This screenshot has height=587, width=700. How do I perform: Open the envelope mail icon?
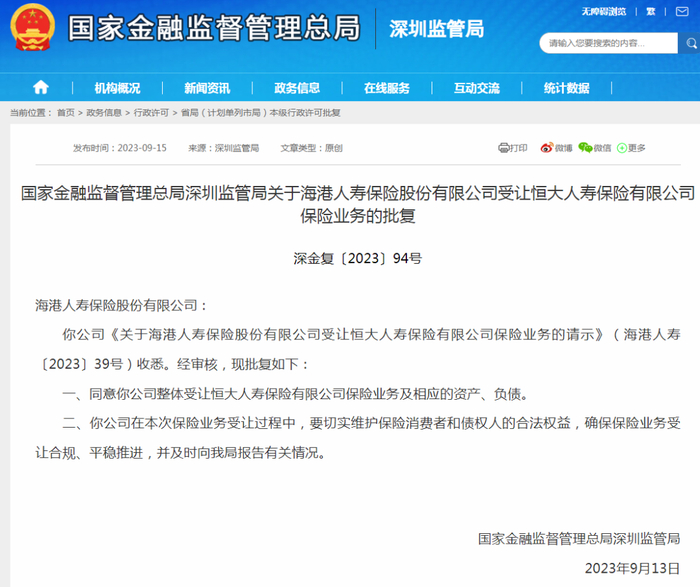pyautogui.click(x=682, y=12)
